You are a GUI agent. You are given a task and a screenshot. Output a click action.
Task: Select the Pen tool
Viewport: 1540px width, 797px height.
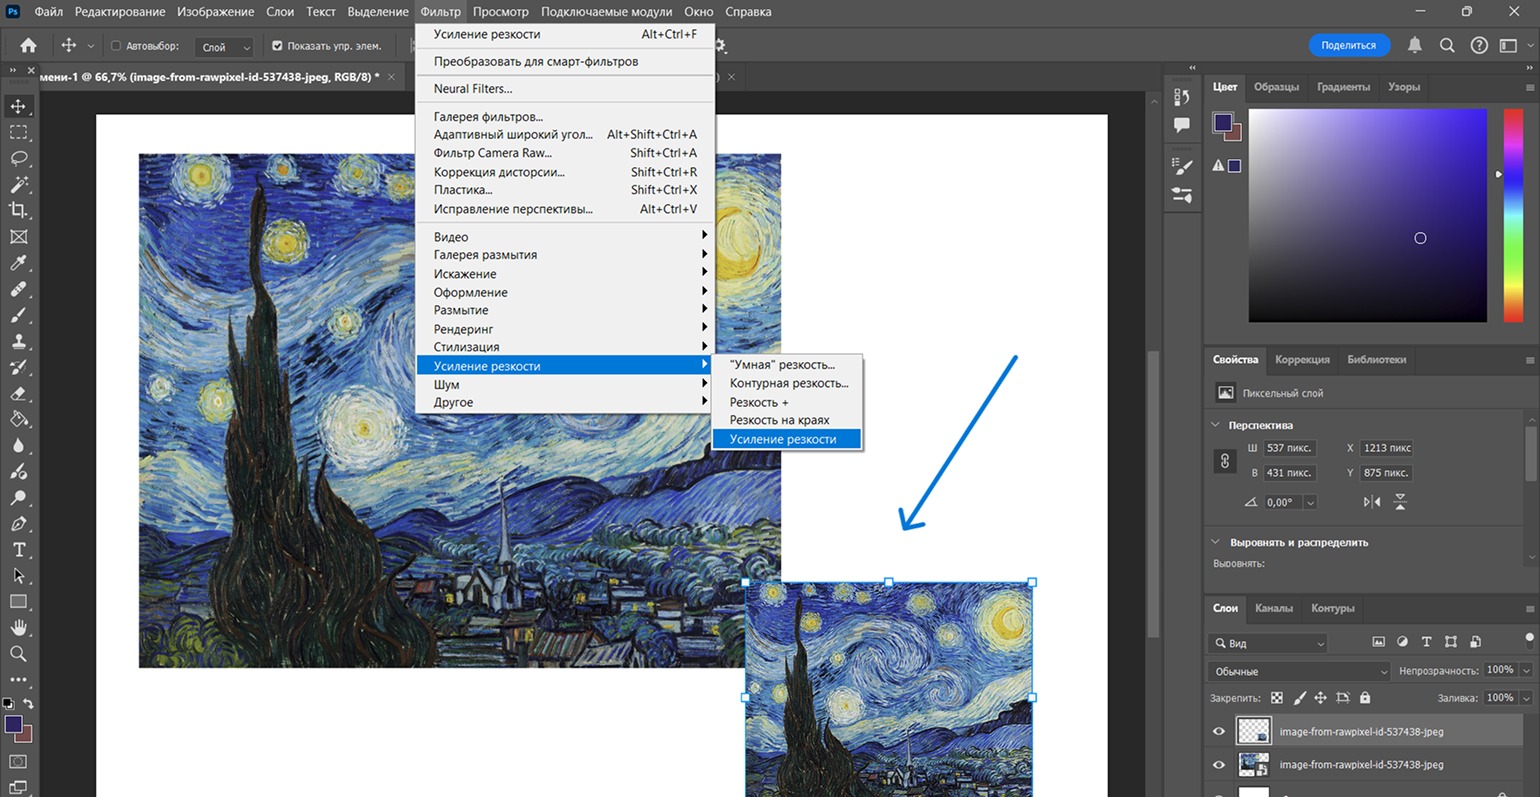pos(18,523)
